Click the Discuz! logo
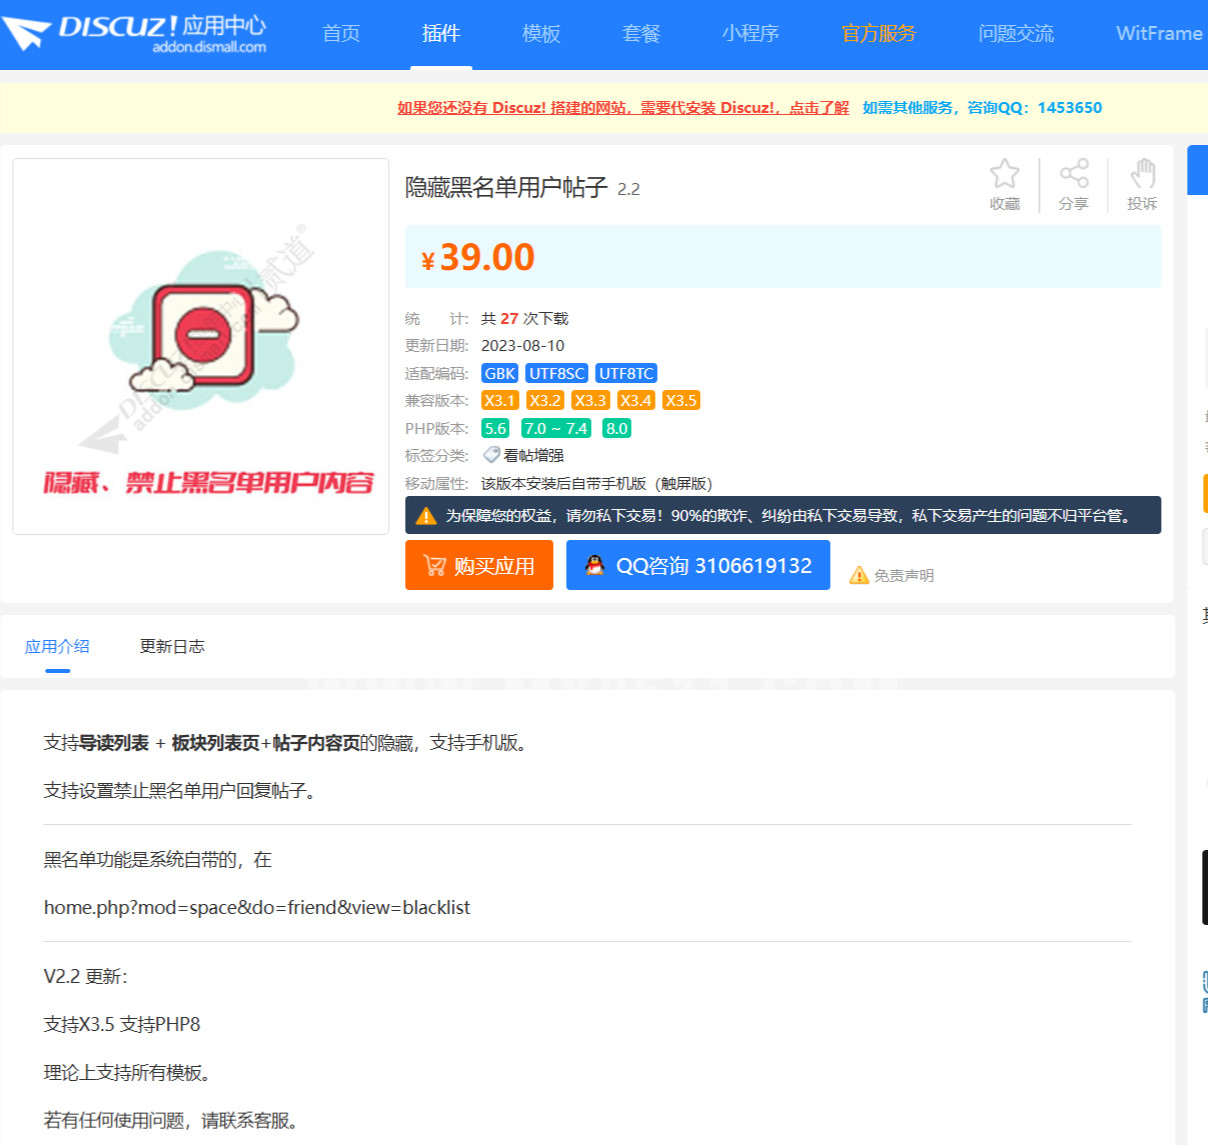The width and height of the screenshot is (1208, 1145). 135,32
